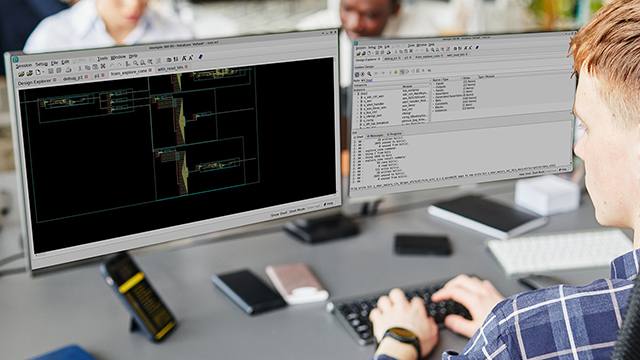This screenshot has width=640, height=360.
Task: Close the with_read_bits tab on left monitor
Action: pos(186,67)
